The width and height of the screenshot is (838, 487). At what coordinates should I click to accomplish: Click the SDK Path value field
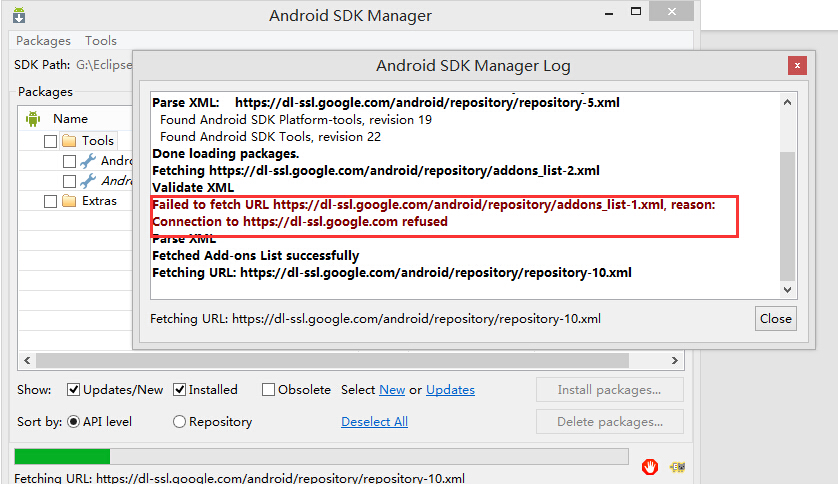pos(104,65)
